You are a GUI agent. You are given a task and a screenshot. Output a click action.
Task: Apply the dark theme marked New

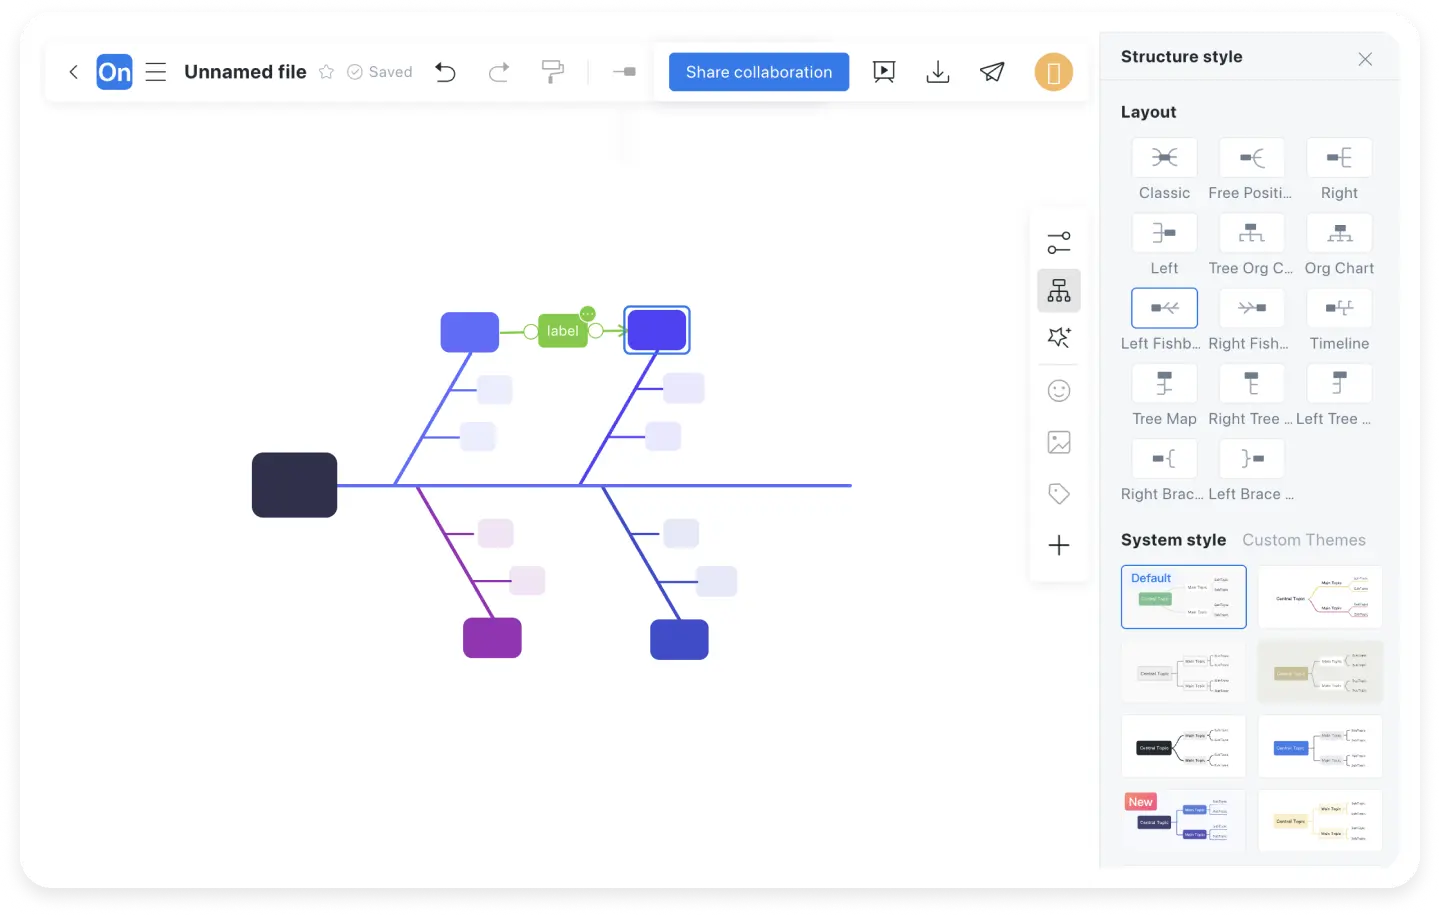[x=1183, y=821]
